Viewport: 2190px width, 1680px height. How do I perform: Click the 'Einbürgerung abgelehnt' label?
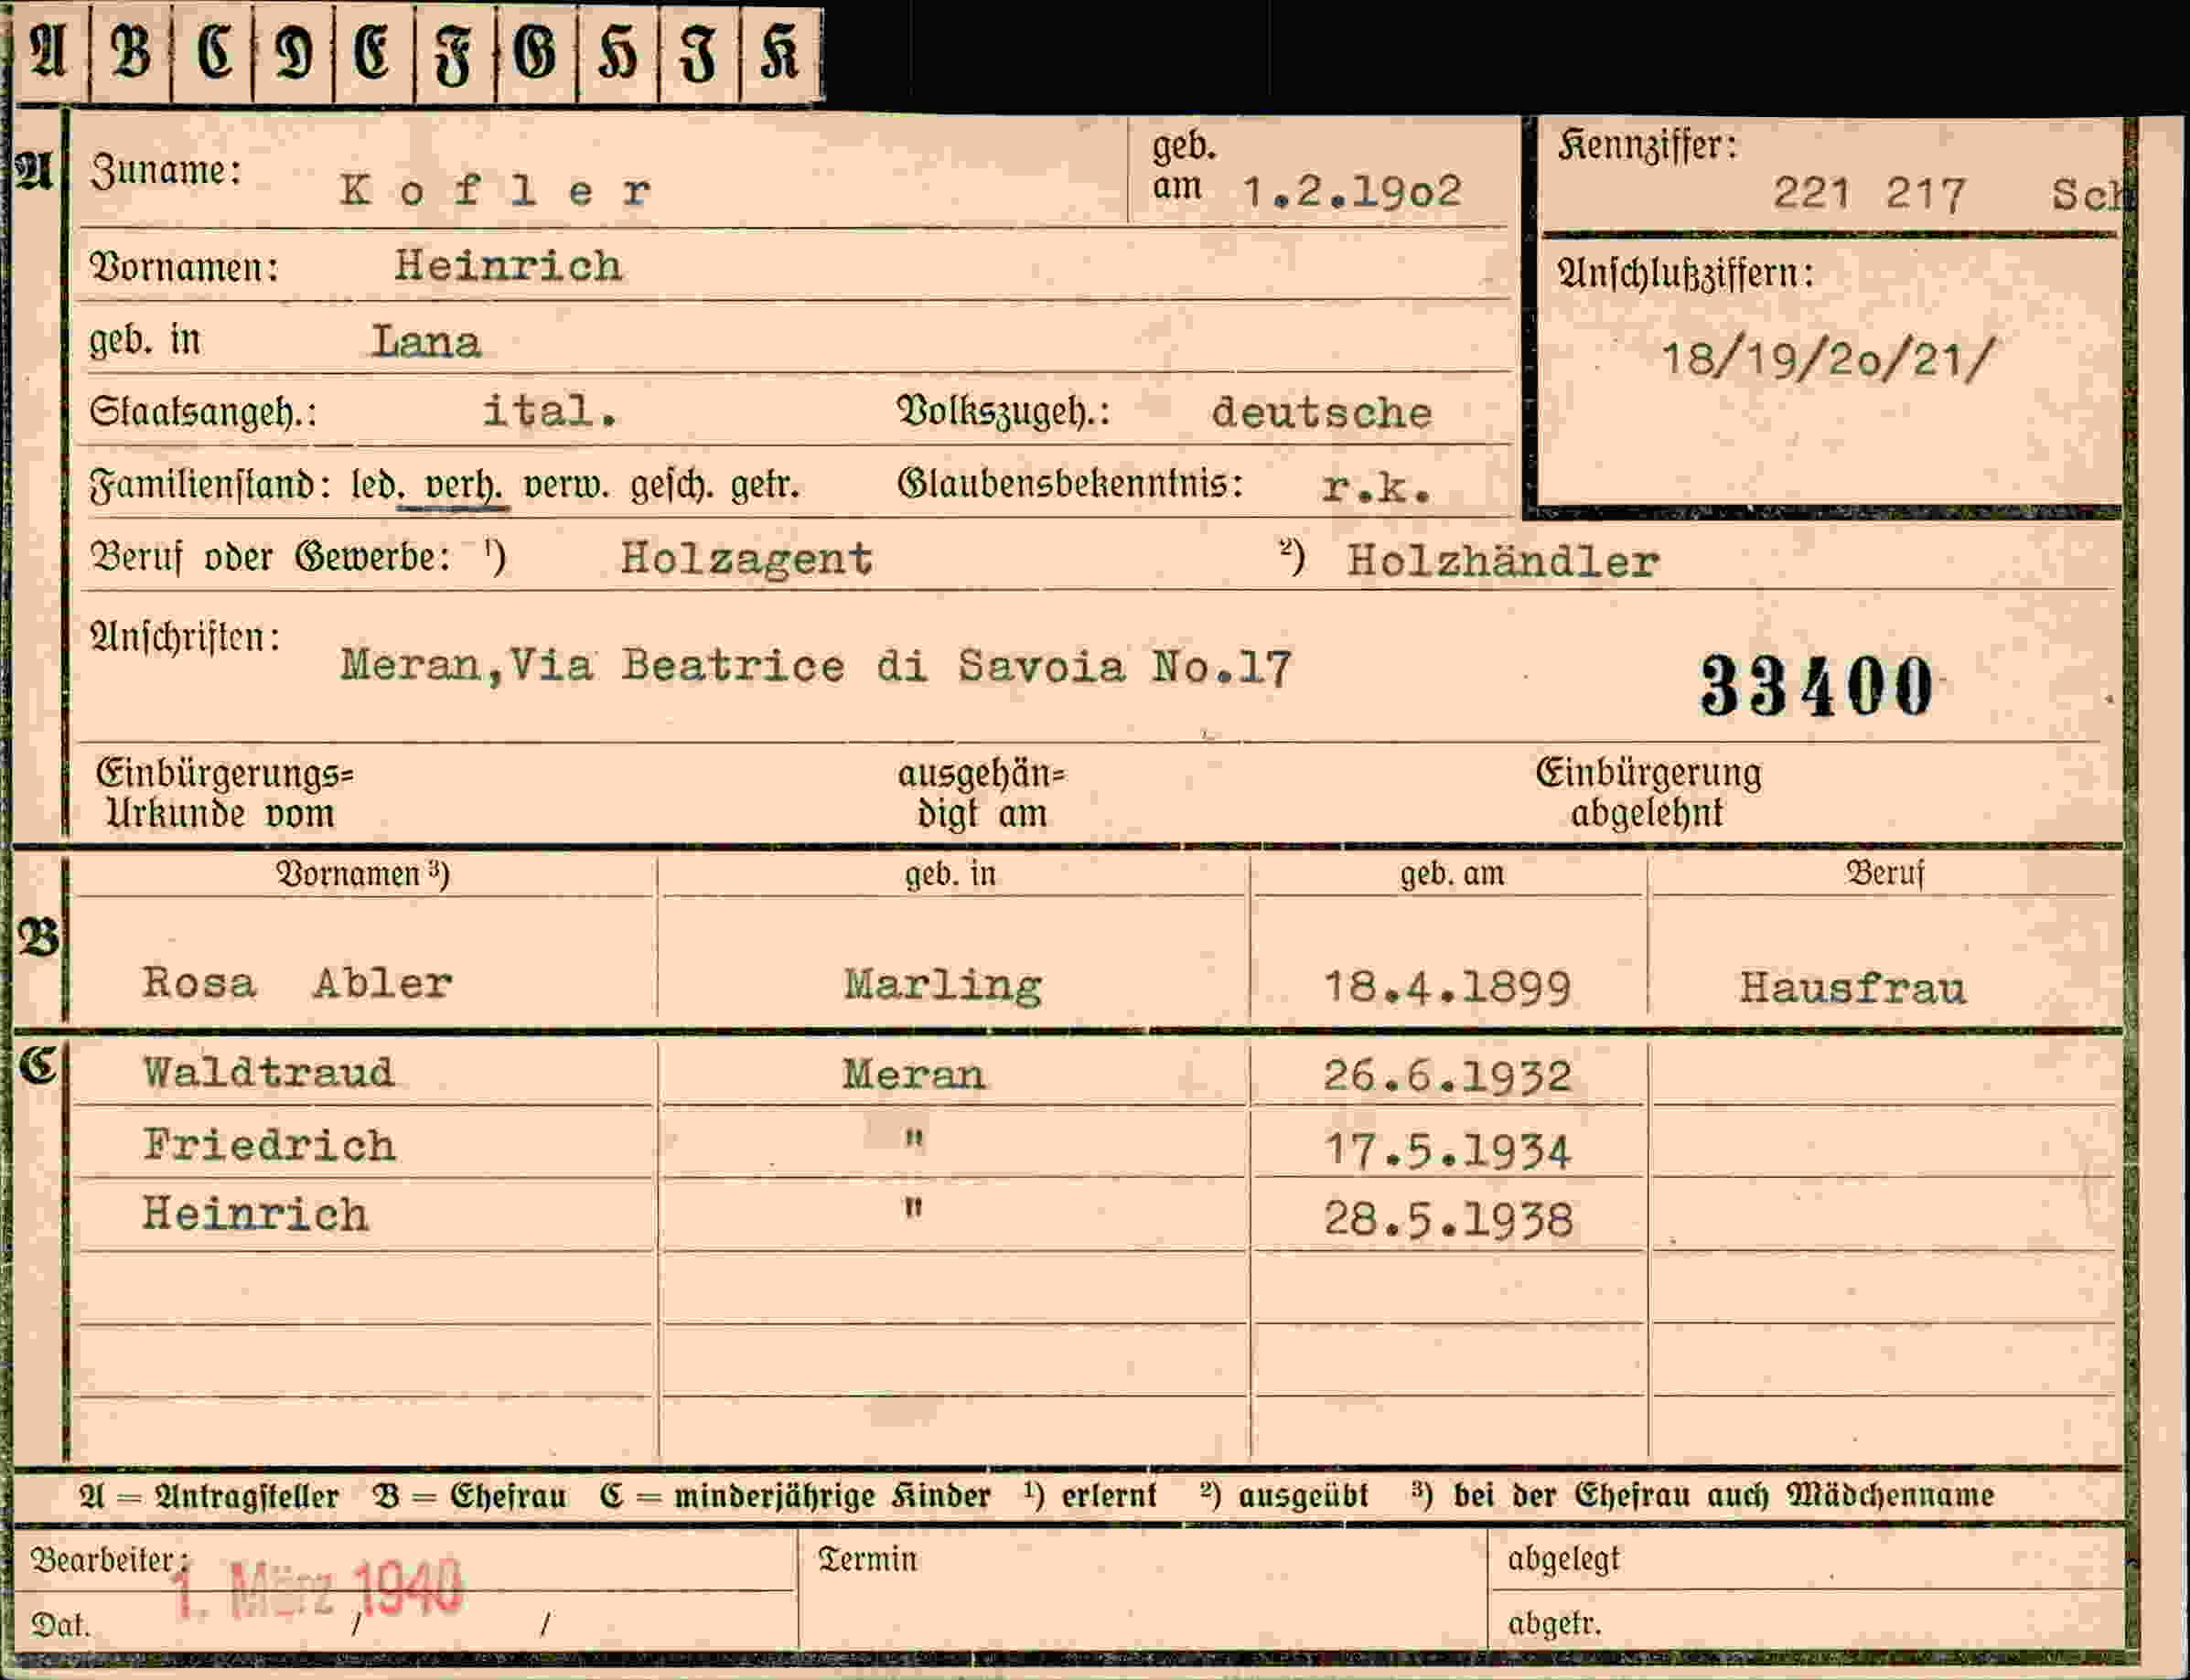pos(1648,792)
